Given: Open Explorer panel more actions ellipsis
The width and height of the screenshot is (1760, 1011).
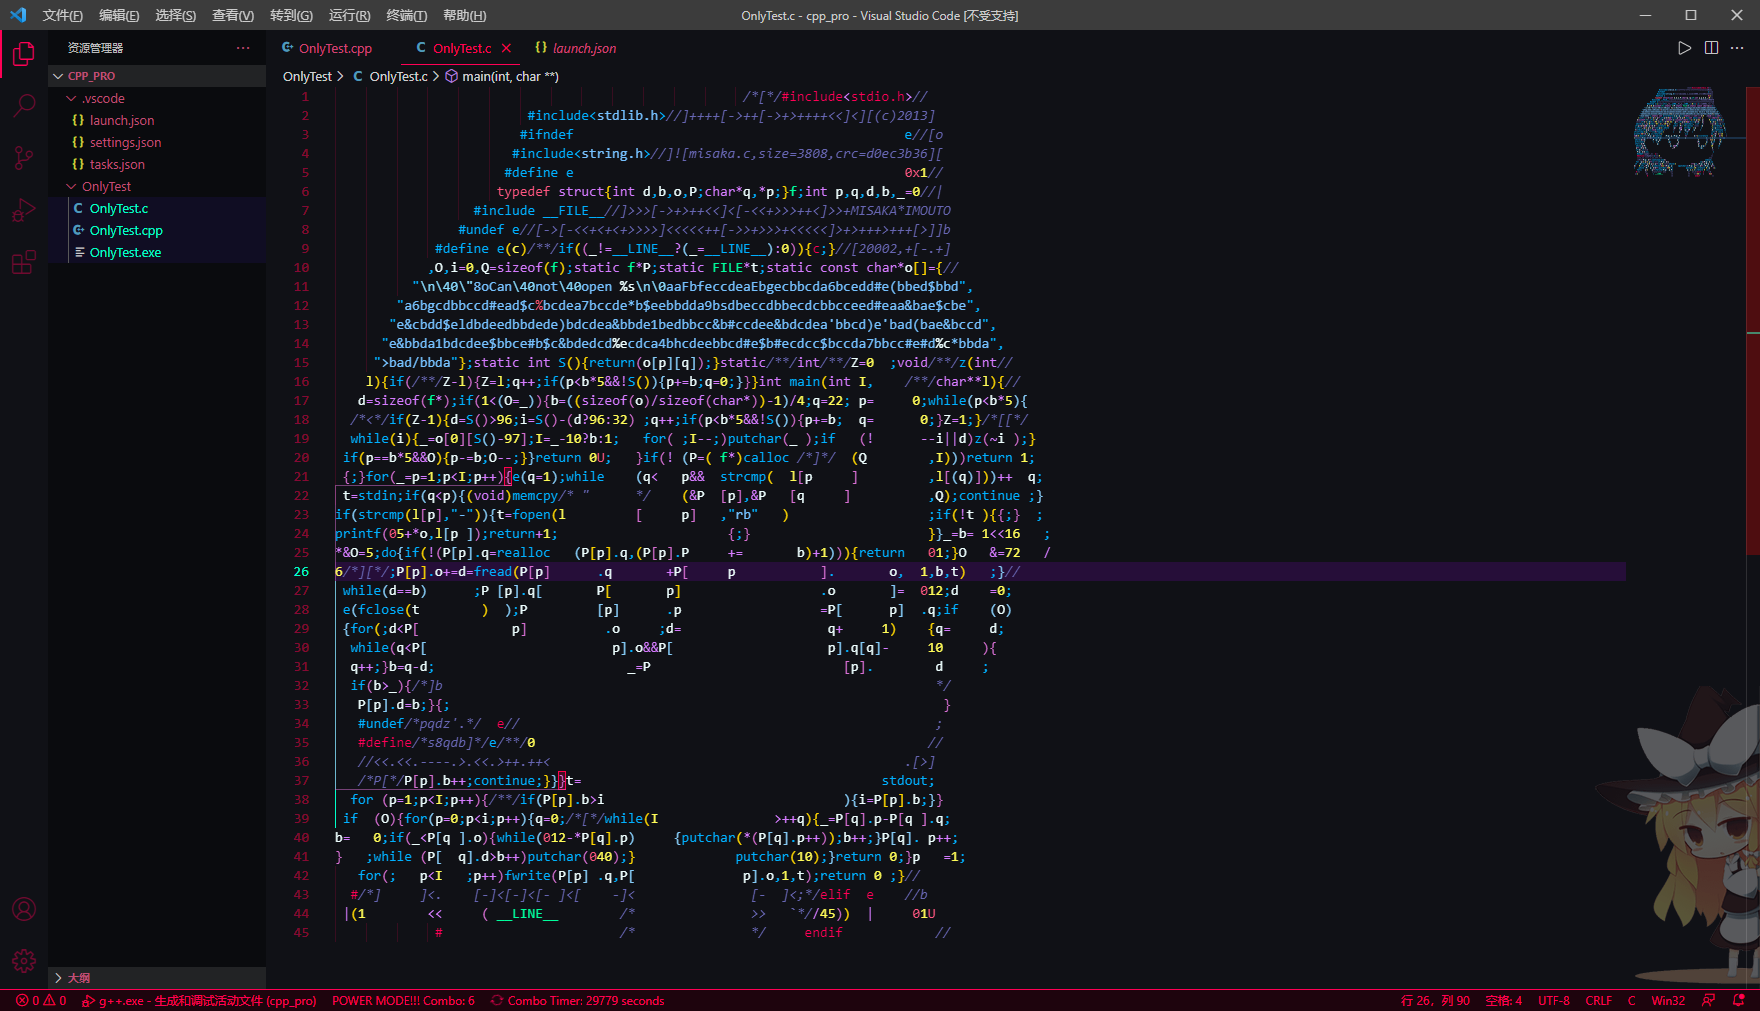Looking at the screenshot, I should coord(243,48).
